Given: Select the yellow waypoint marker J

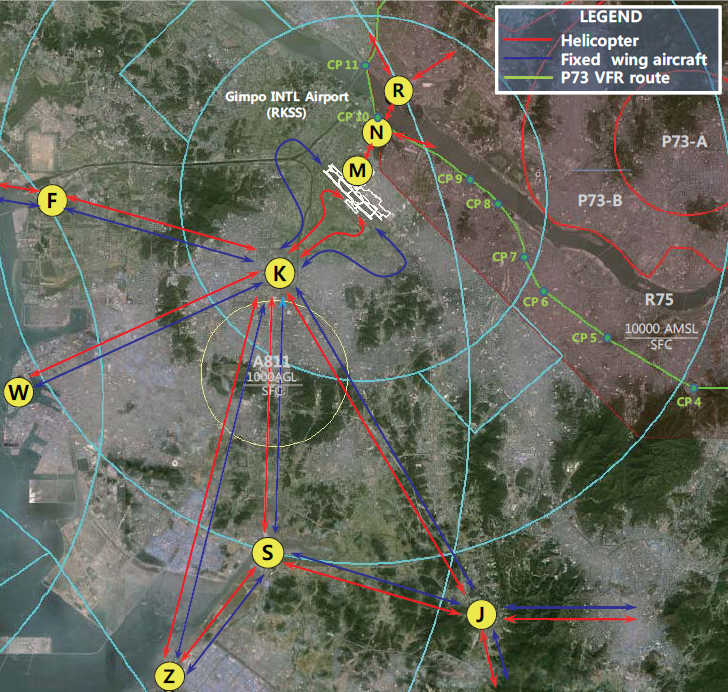Looking at the screenshot, I should 481,614.
